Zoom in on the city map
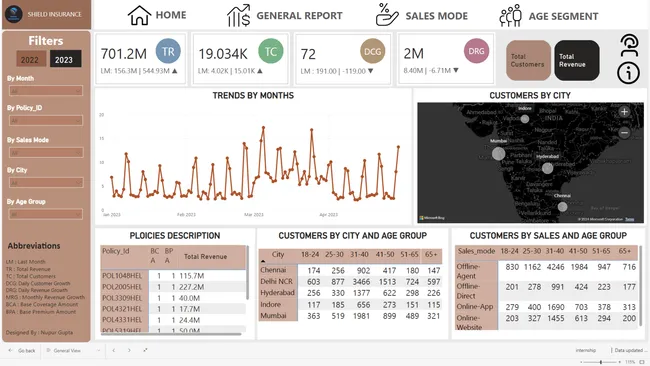The image size is (650, 366). pyautogui.click(x=624, y=111)
